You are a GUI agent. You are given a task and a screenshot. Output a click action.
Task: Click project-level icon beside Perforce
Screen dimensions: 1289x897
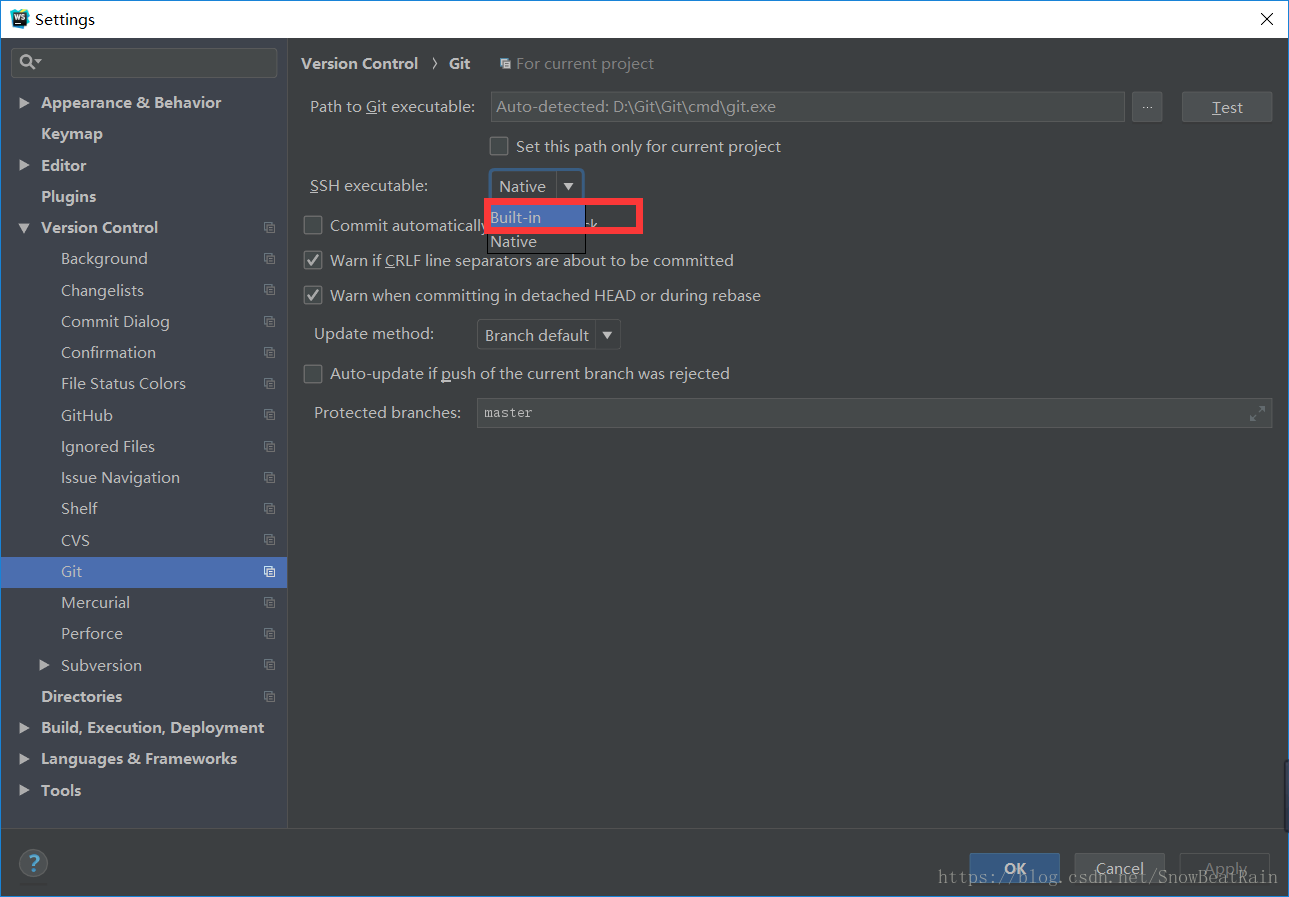[x=269, y=634]
